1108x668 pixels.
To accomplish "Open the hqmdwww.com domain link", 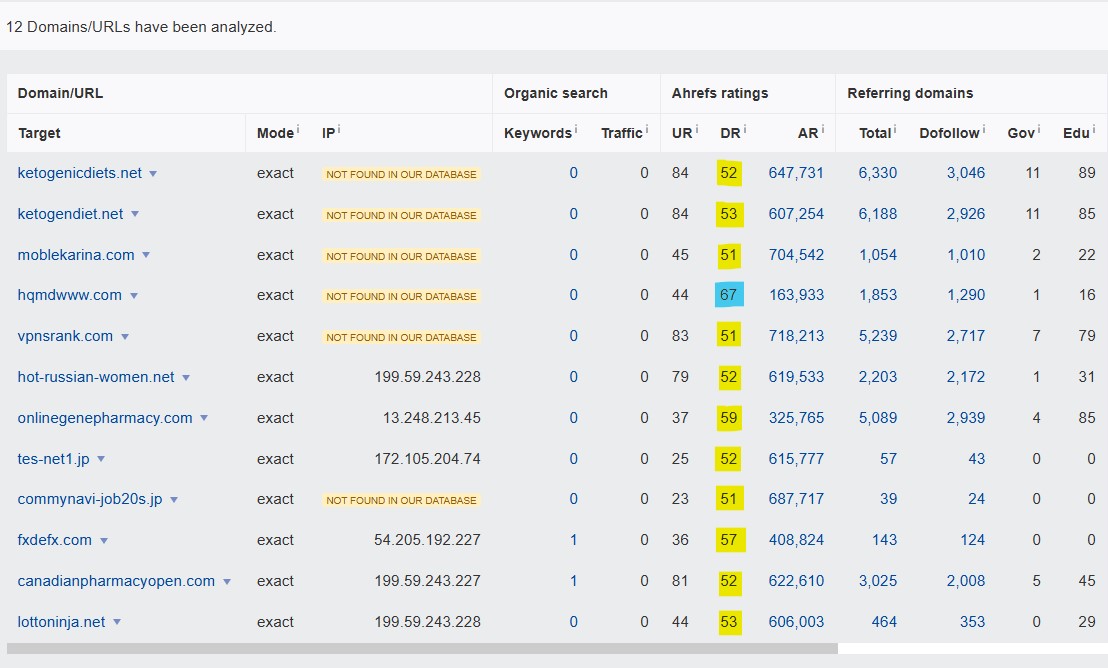I will pyautogui.click(x=70, y=295).
